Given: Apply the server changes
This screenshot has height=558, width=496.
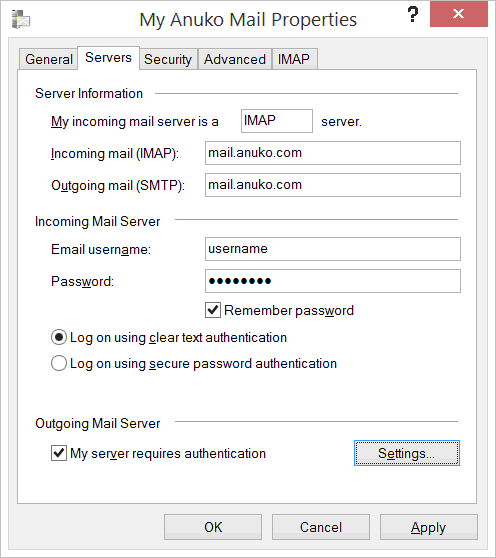Looking at the screenshot, I should [x=429, y=527].
